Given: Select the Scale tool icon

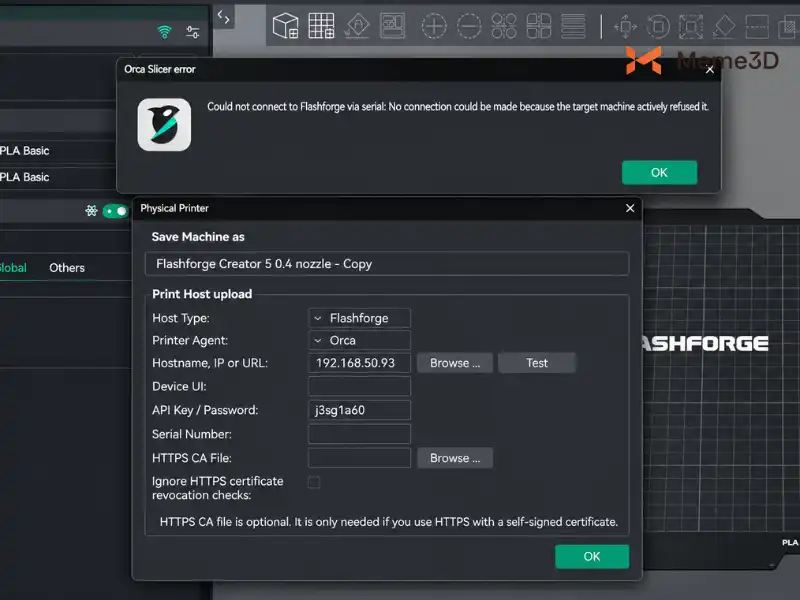Looking at the screenshot, I should [x=691, y=26].
